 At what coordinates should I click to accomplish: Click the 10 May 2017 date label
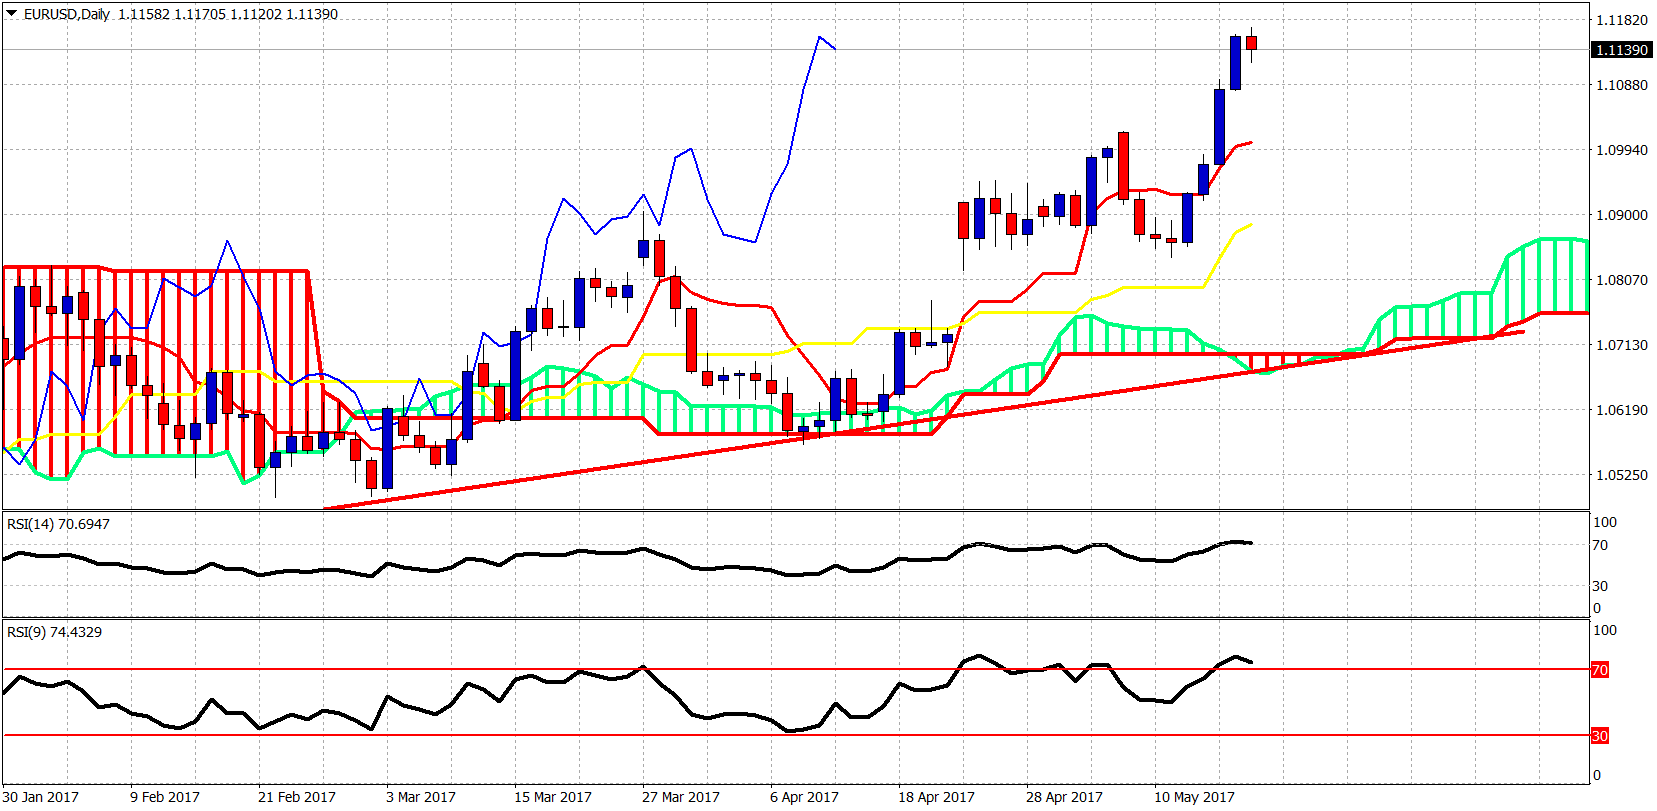click(1194, 797)
